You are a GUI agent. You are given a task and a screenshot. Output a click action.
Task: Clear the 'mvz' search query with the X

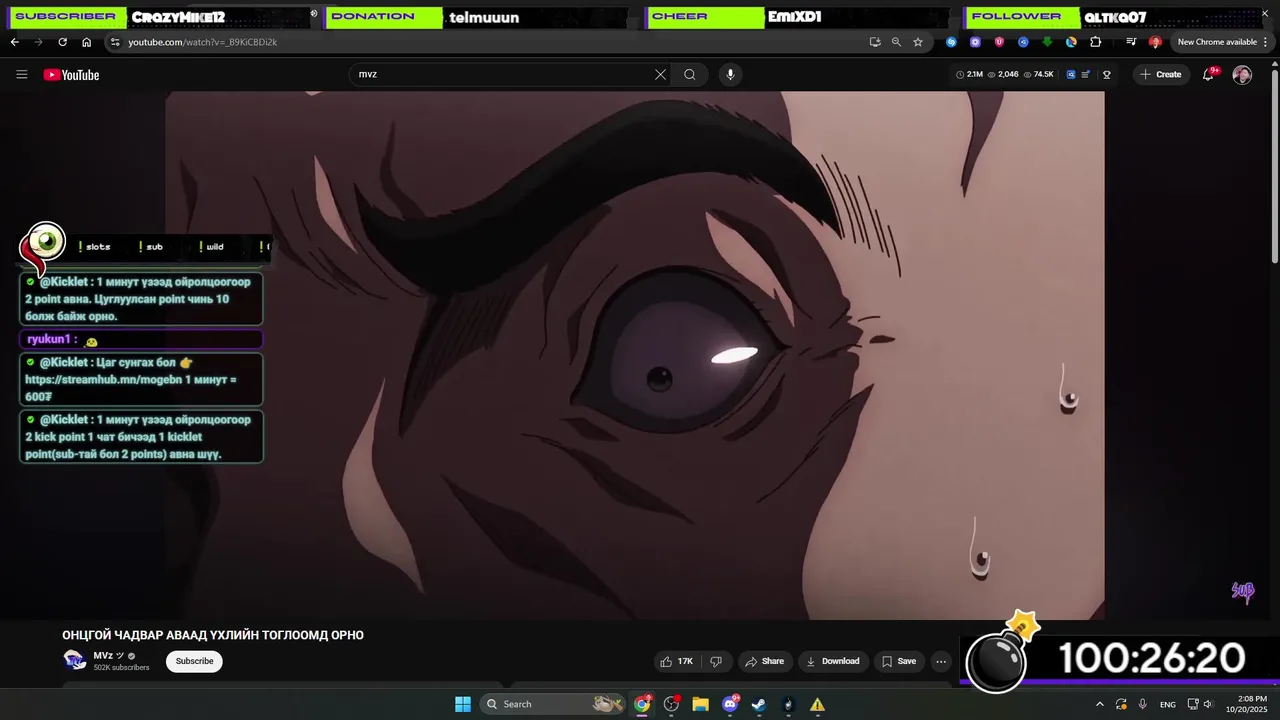(660, 75)
